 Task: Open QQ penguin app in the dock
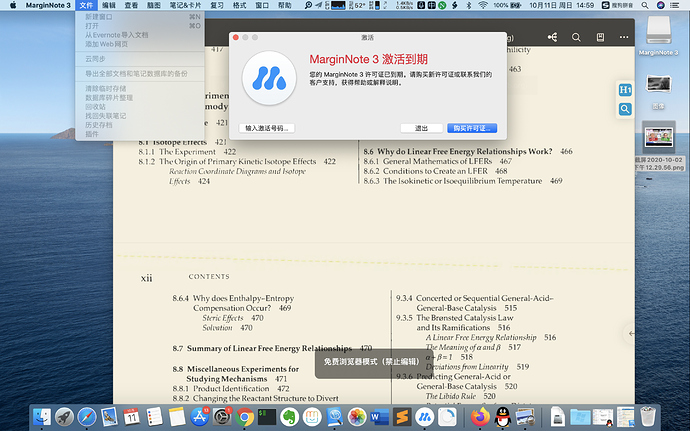coord(502,416)
